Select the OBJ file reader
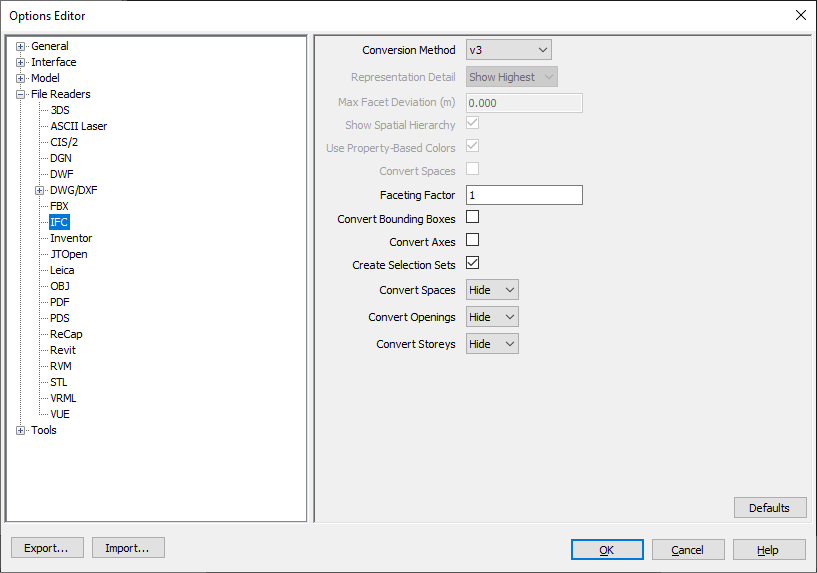This screenshot has height=573, width=817. point(60,286)
